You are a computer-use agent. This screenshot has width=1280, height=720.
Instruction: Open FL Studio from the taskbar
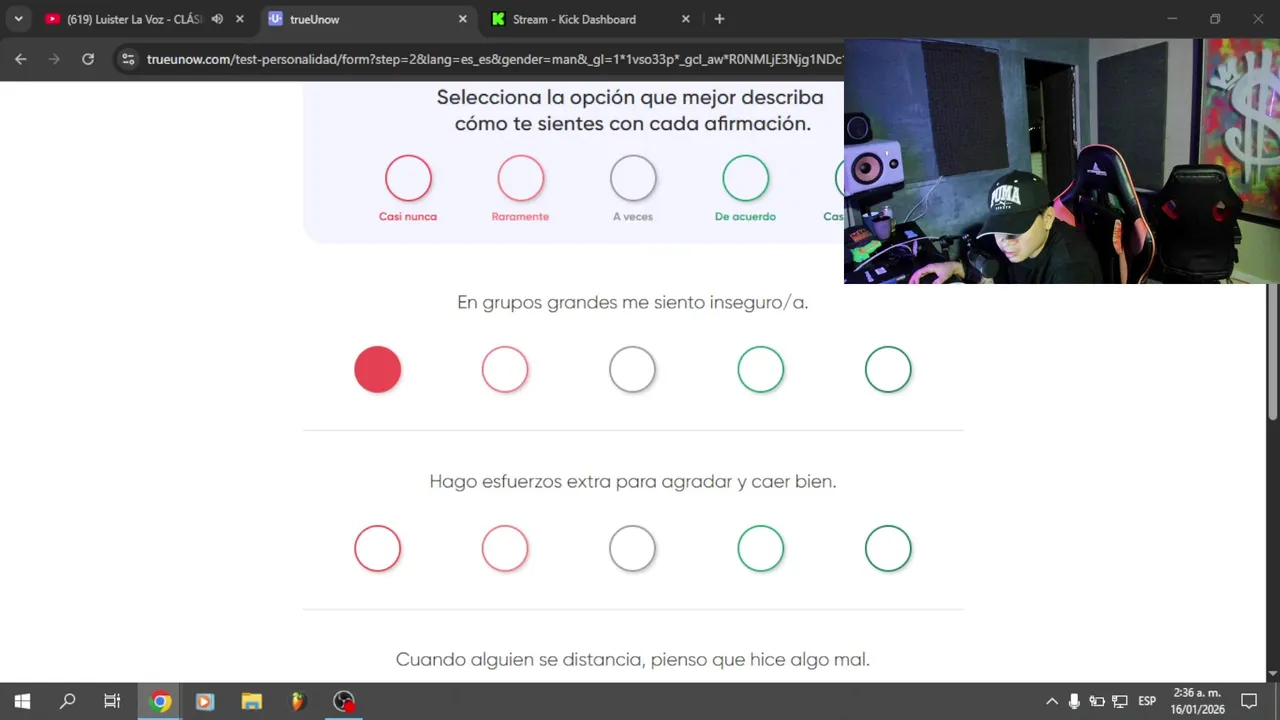[x=298, y=701]
